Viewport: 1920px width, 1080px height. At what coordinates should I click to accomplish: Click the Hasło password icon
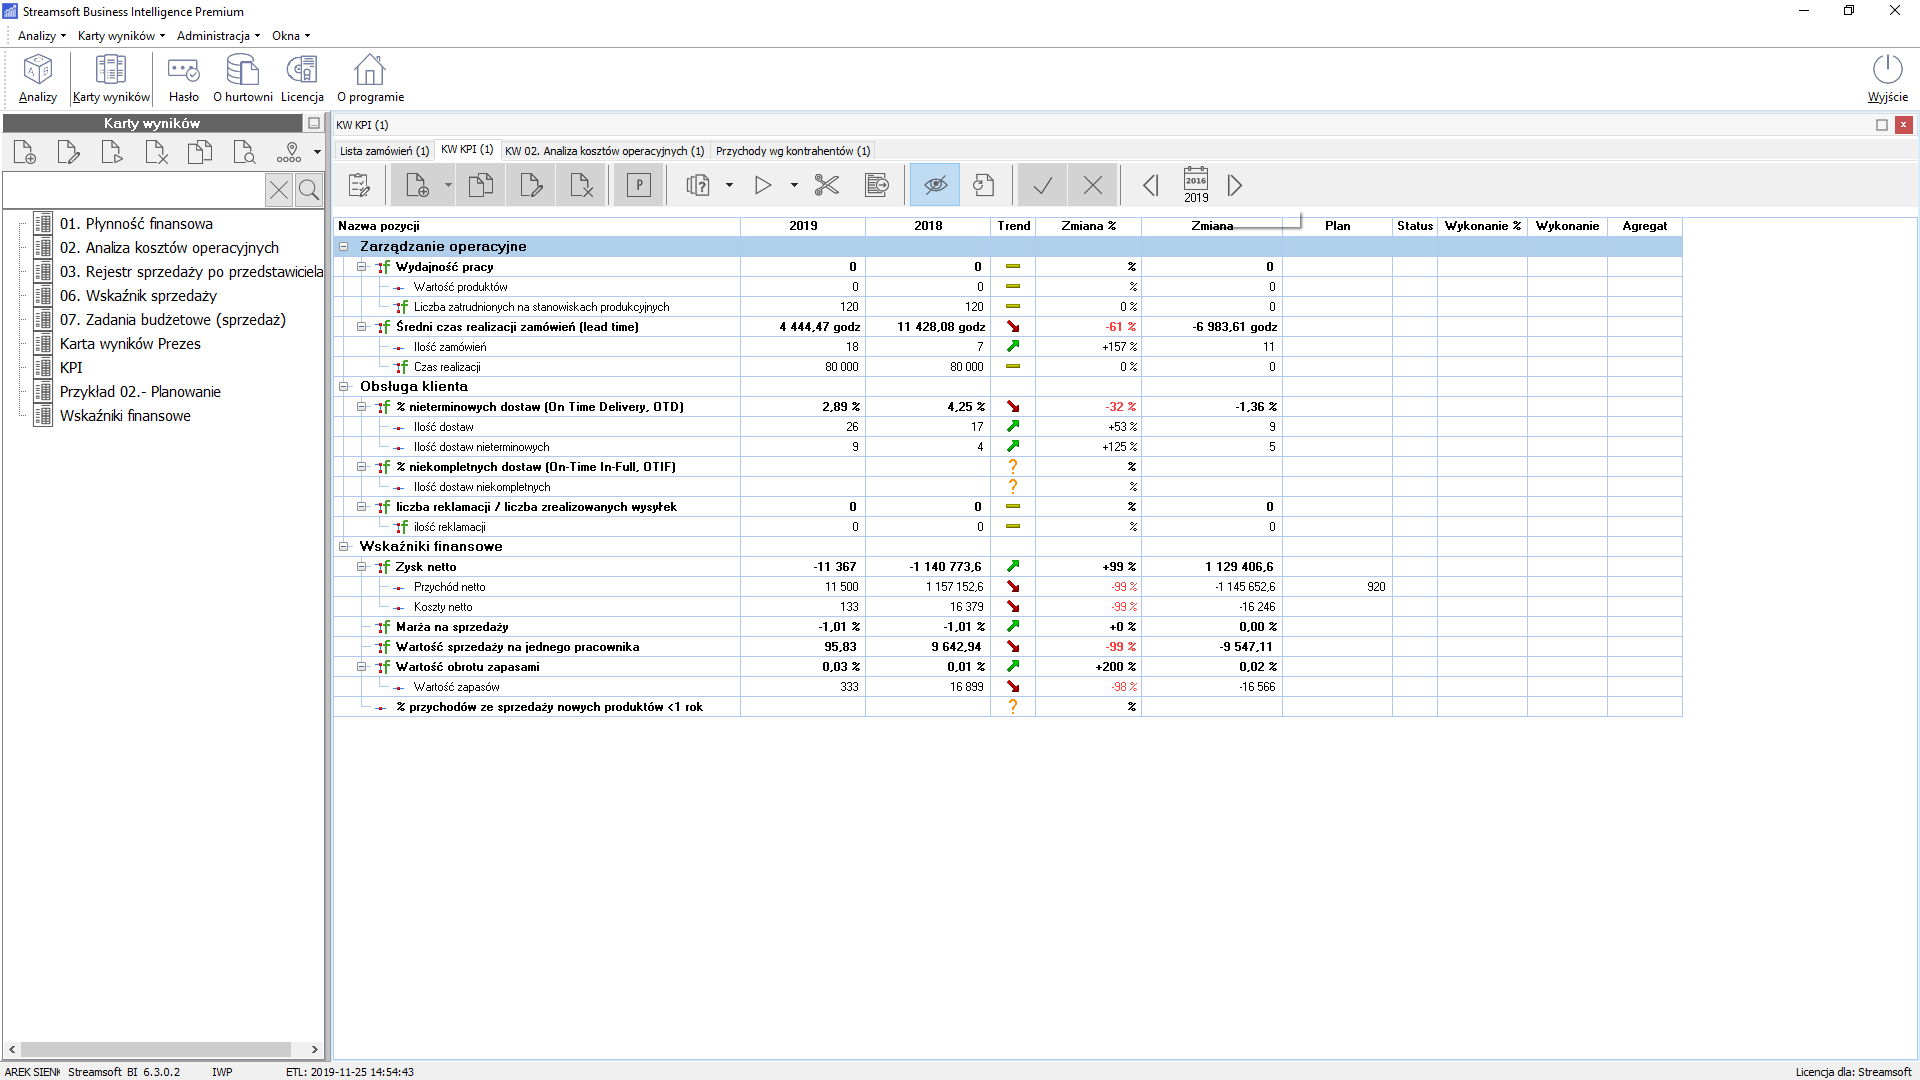coord(184,78)
